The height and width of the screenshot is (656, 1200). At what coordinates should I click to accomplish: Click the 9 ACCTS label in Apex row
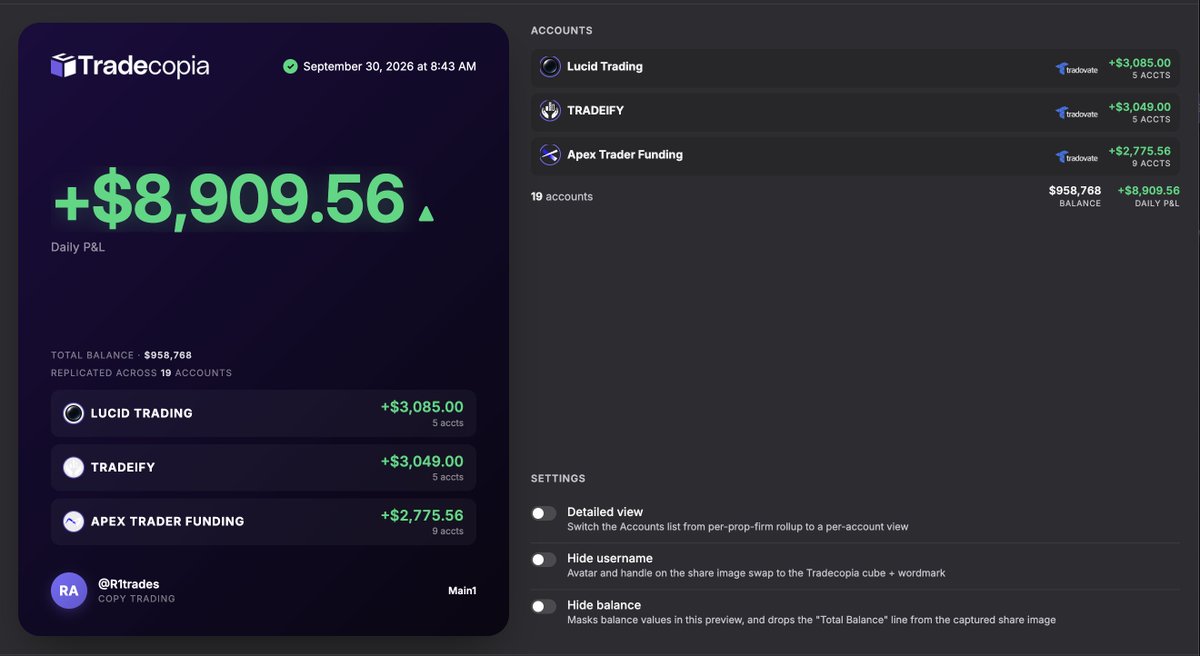tap(1151, 164)
